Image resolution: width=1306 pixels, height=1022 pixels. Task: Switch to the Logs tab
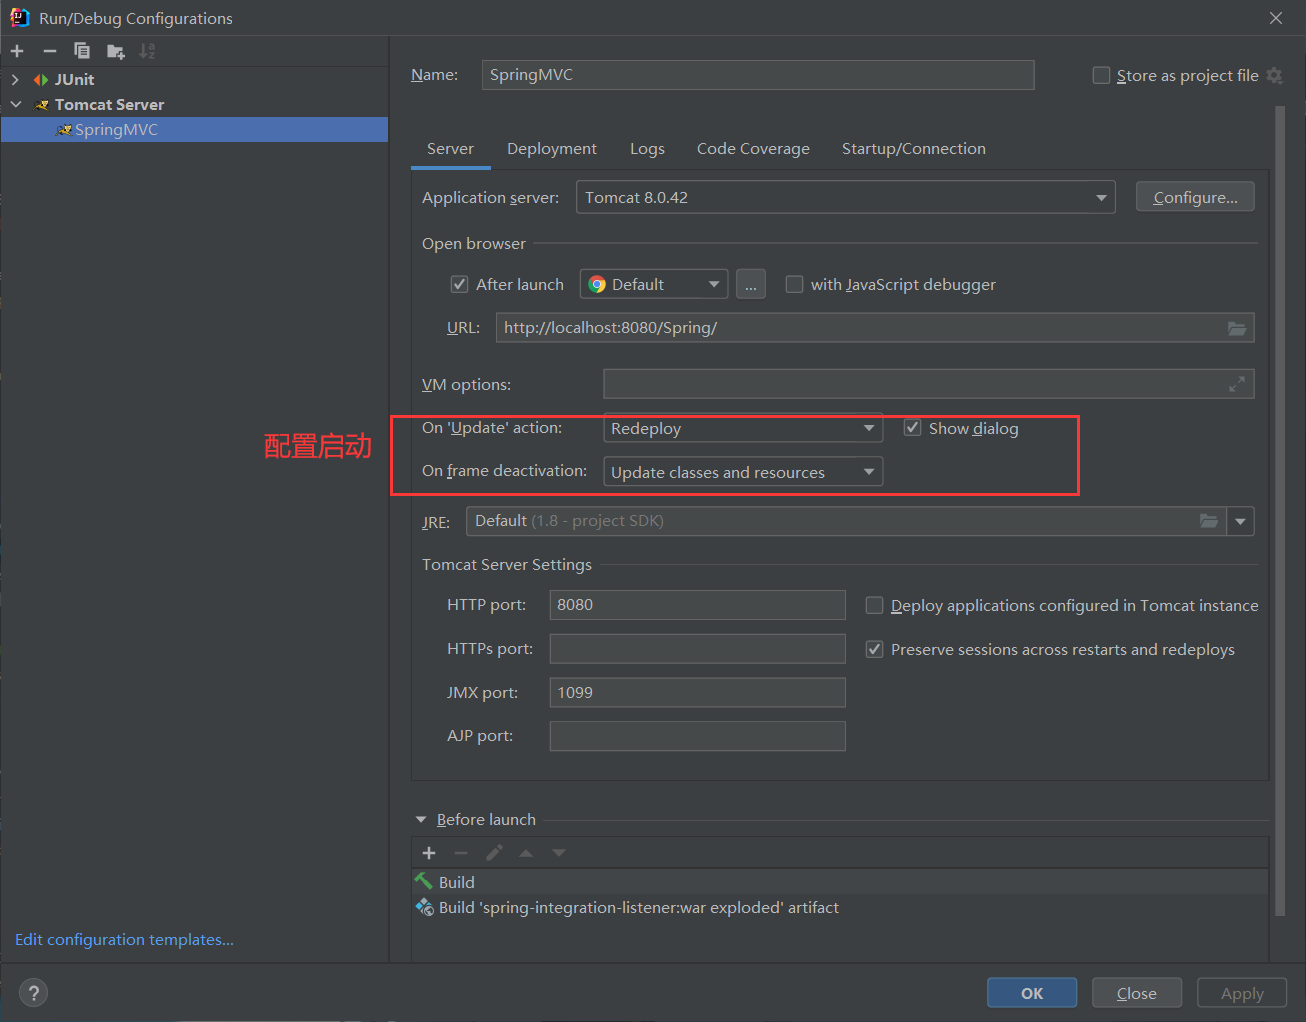[x=647, y=148]
